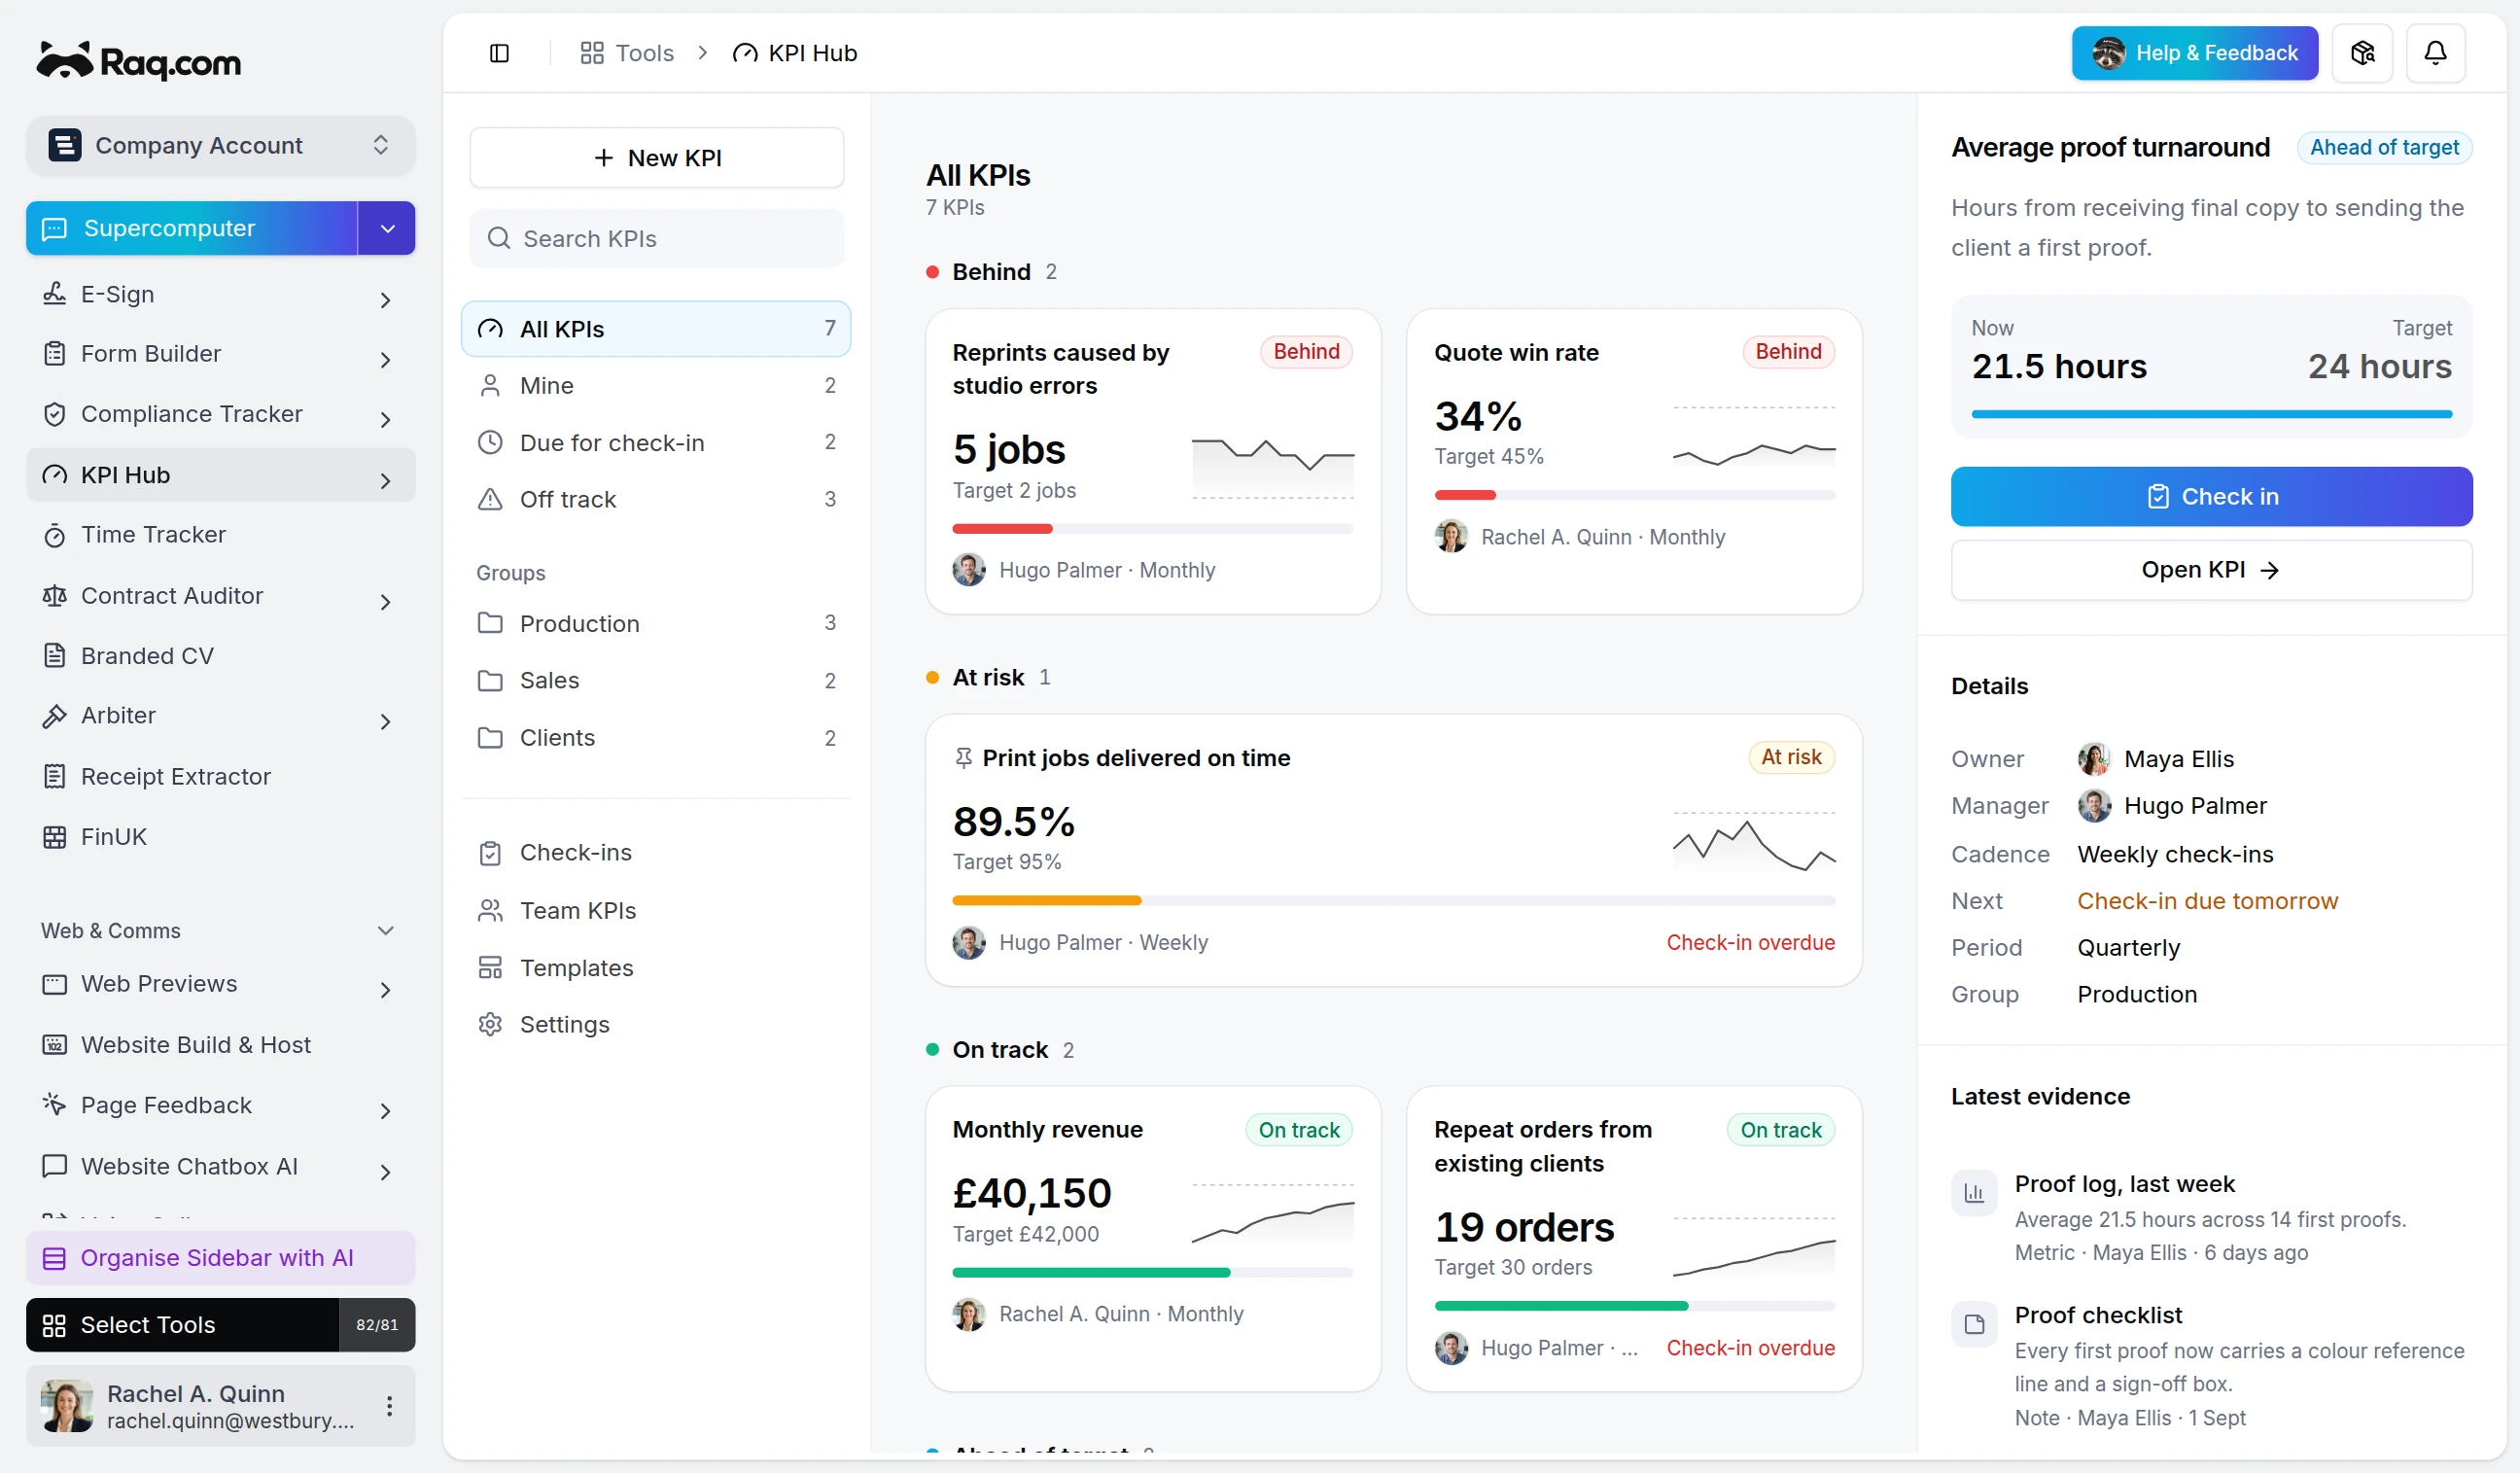The image size is (2520, 1473).
Task: Open the Quote win rate card
Action: click(1633, 462)
